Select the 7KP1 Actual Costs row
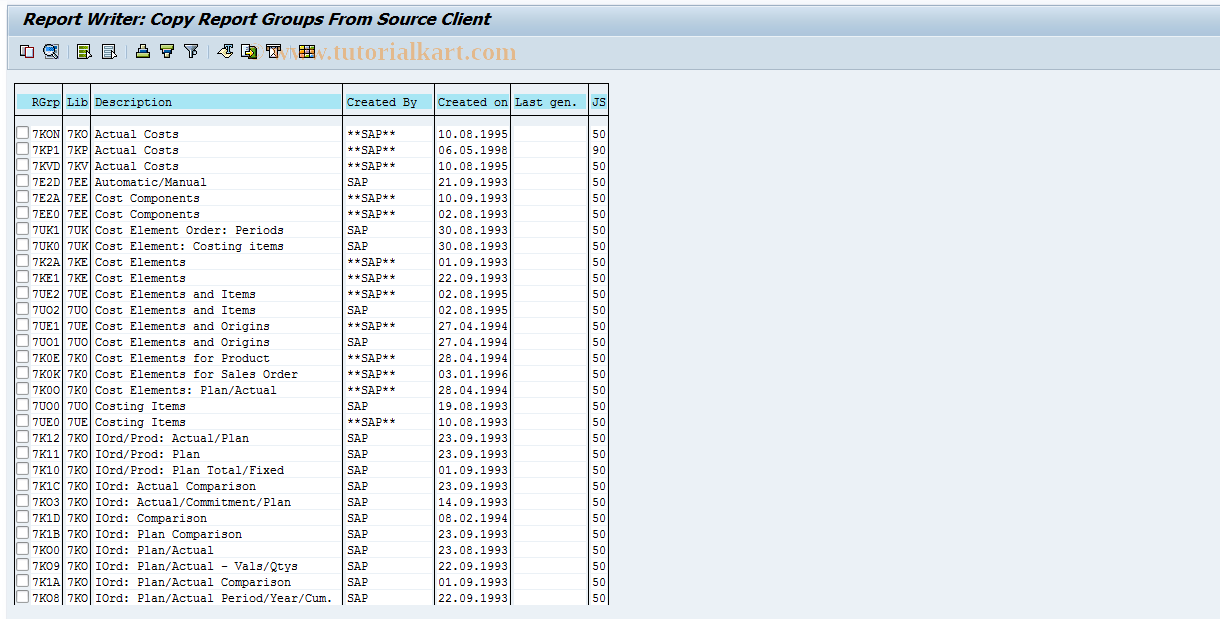 pos(22,149)
